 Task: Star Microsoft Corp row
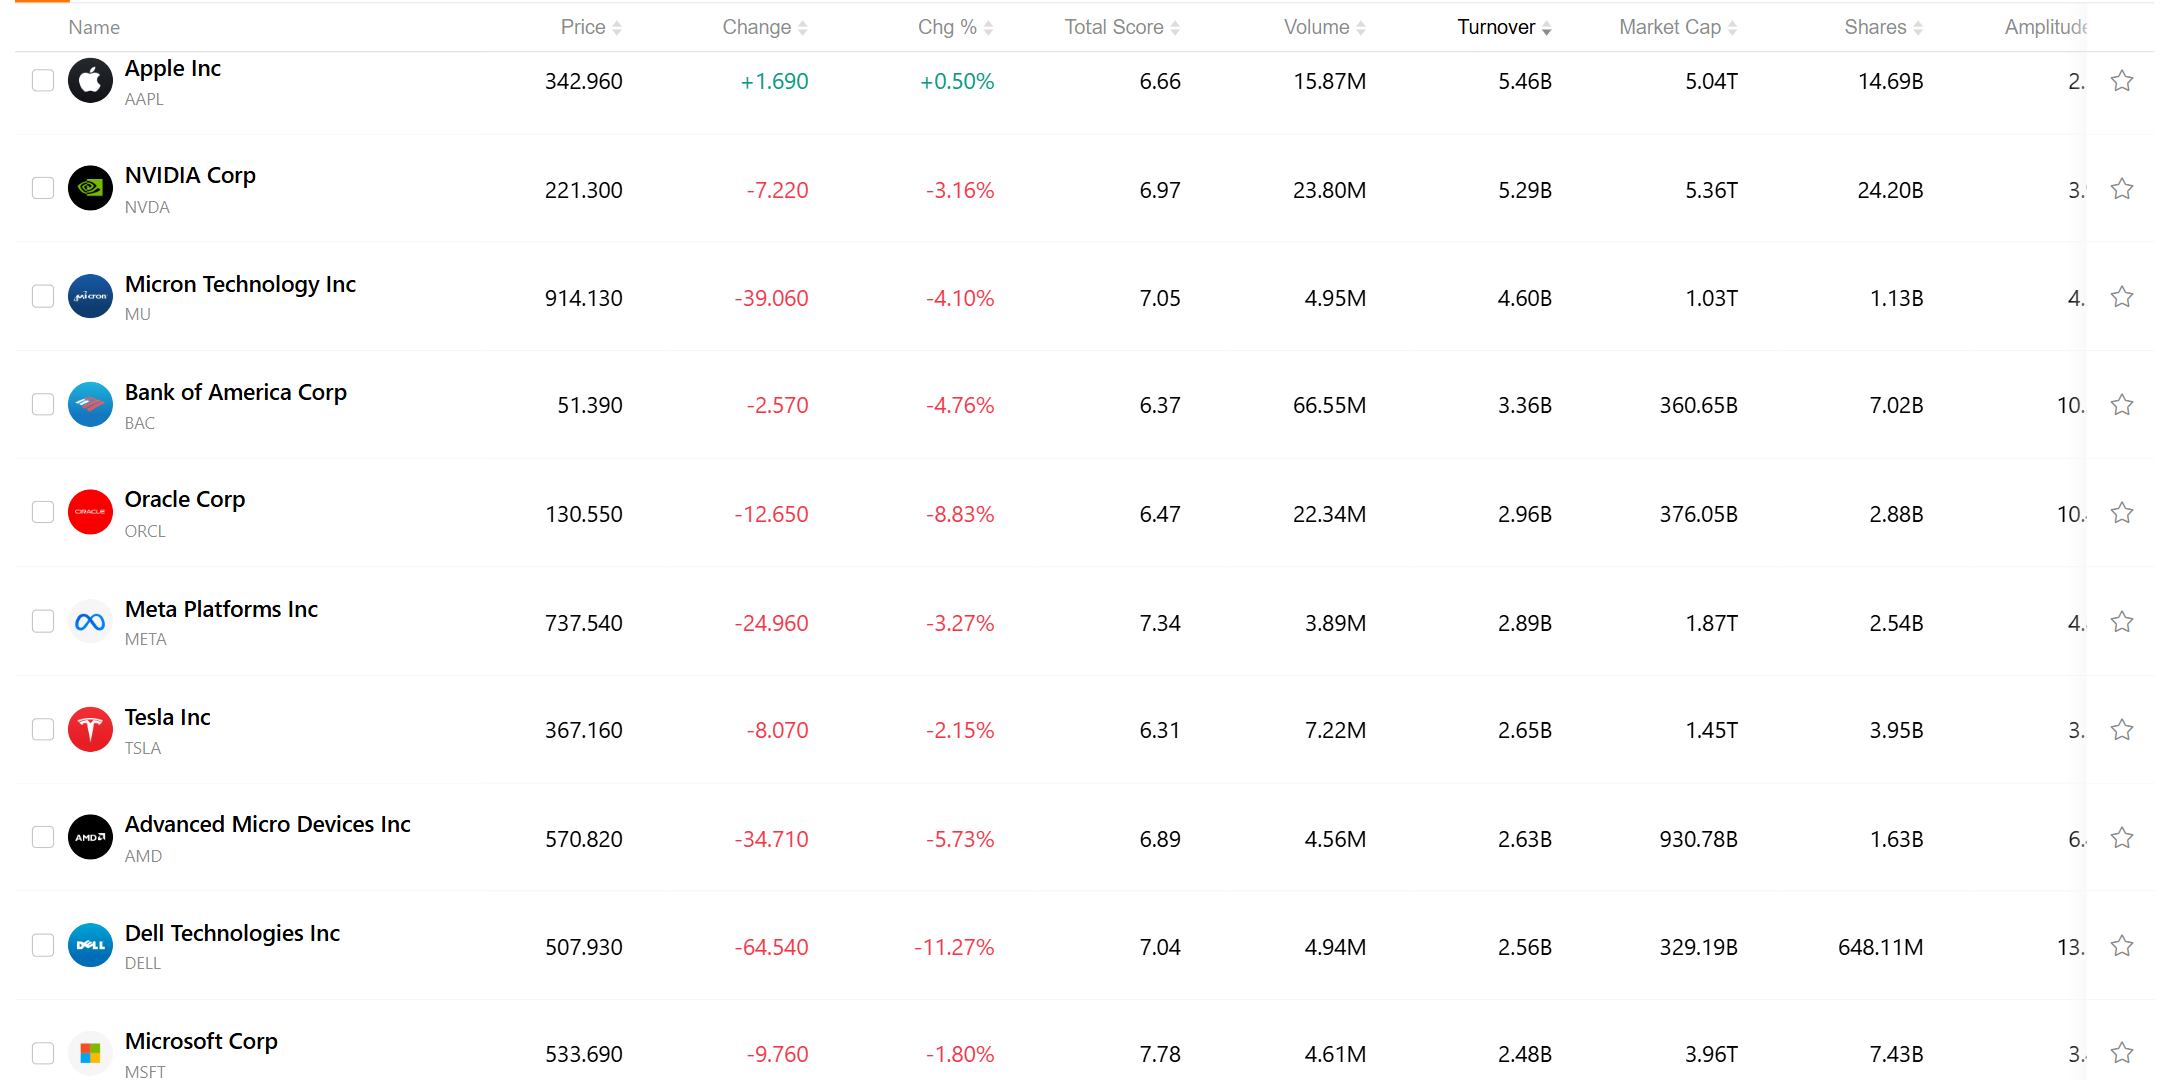coord(2121,1053)
